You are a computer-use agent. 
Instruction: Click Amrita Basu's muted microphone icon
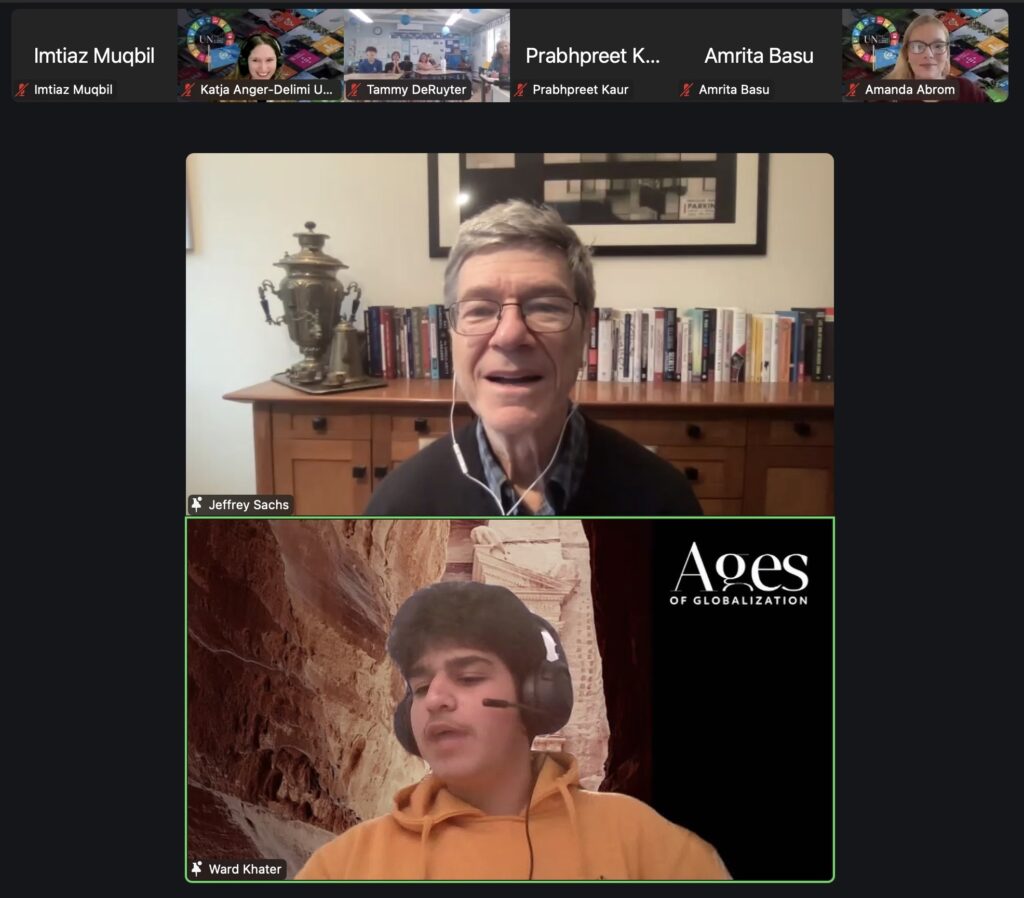tap(687, 90)
